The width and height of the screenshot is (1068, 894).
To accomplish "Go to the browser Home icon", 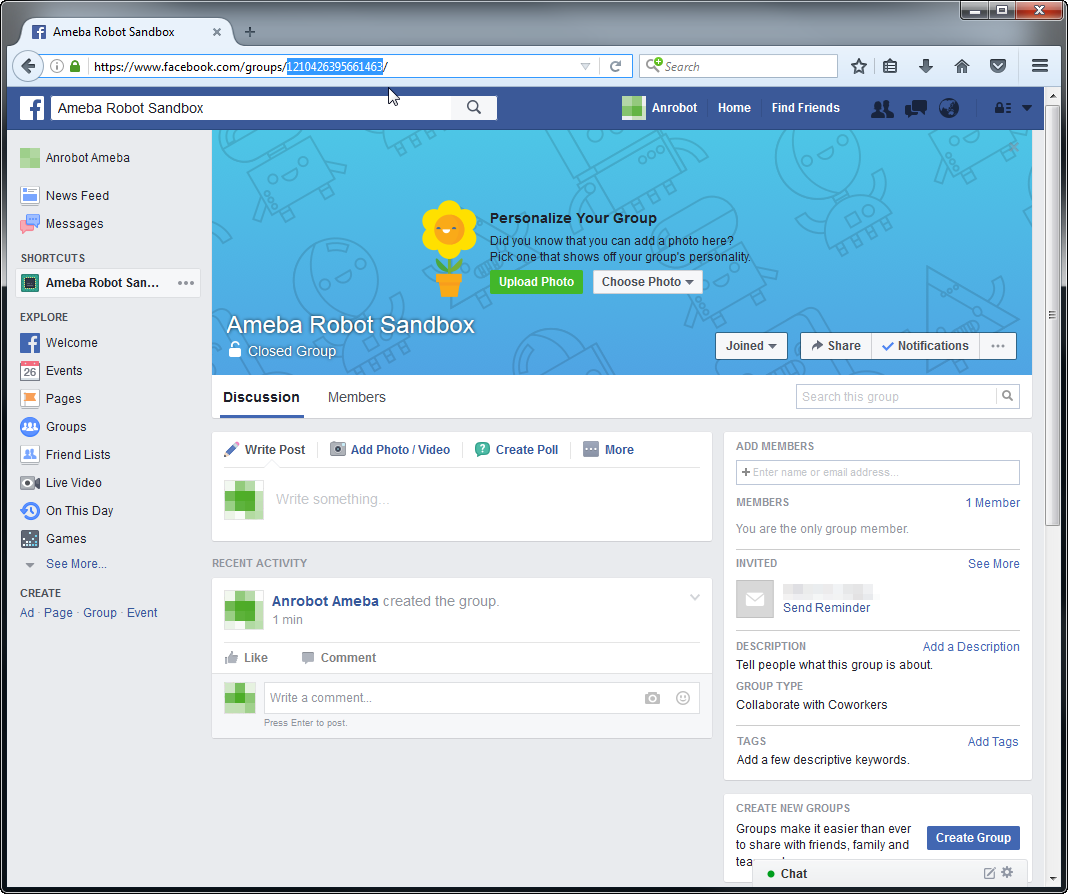I will [x=962, y=66].
